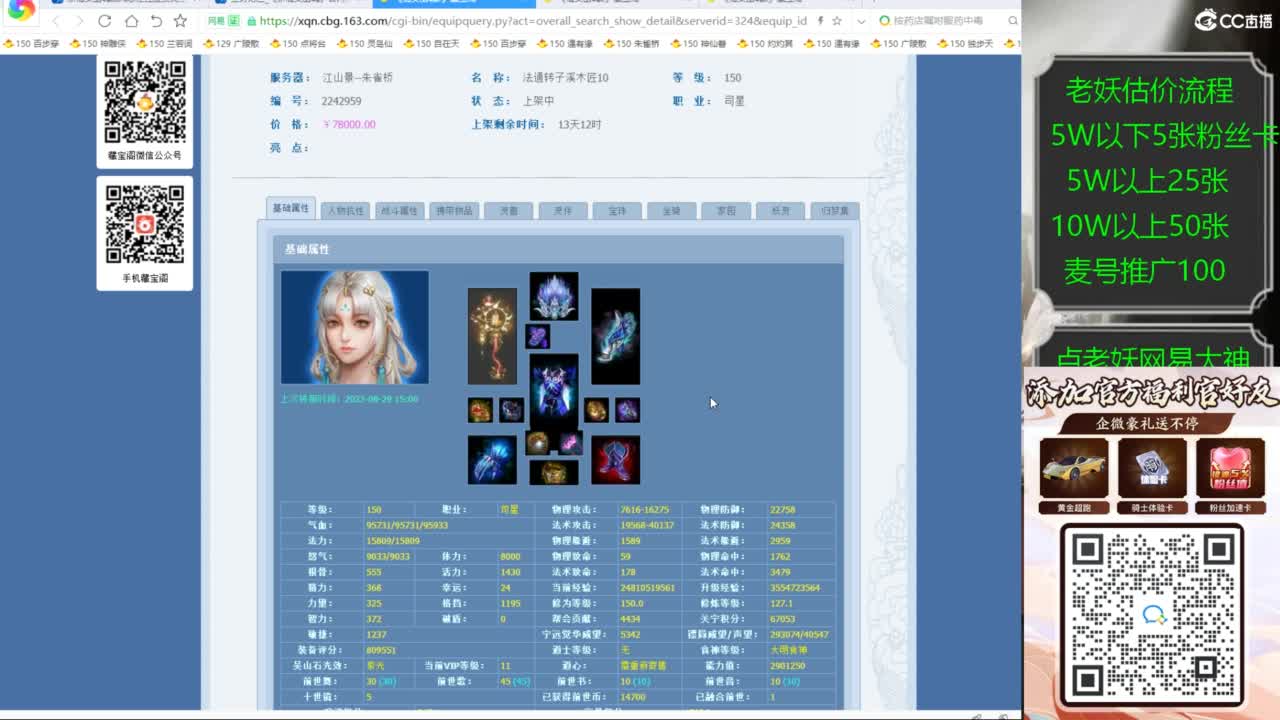Viewport: 1280px width, 720px height.
Task: Click the small purple item below the headgear
Action: coord(538,336)
